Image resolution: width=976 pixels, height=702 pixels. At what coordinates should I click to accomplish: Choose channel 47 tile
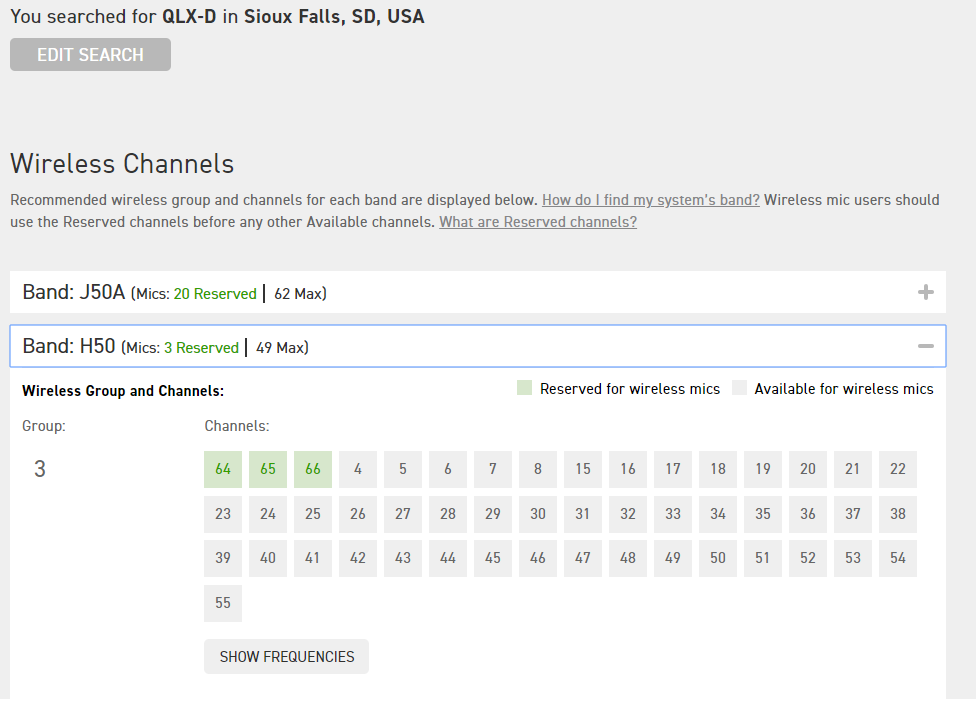coord(583,558)
